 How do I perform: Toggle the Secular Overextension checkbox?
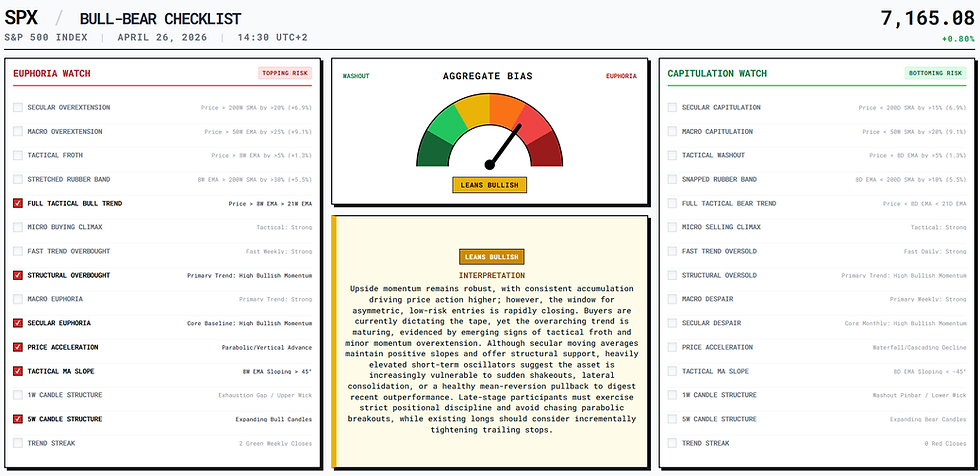click(x=18, y=107)
